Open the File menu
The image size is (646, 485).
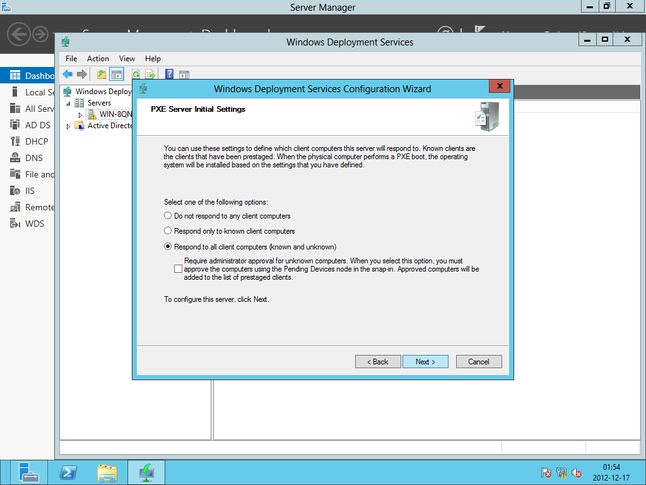coord(71,59)
